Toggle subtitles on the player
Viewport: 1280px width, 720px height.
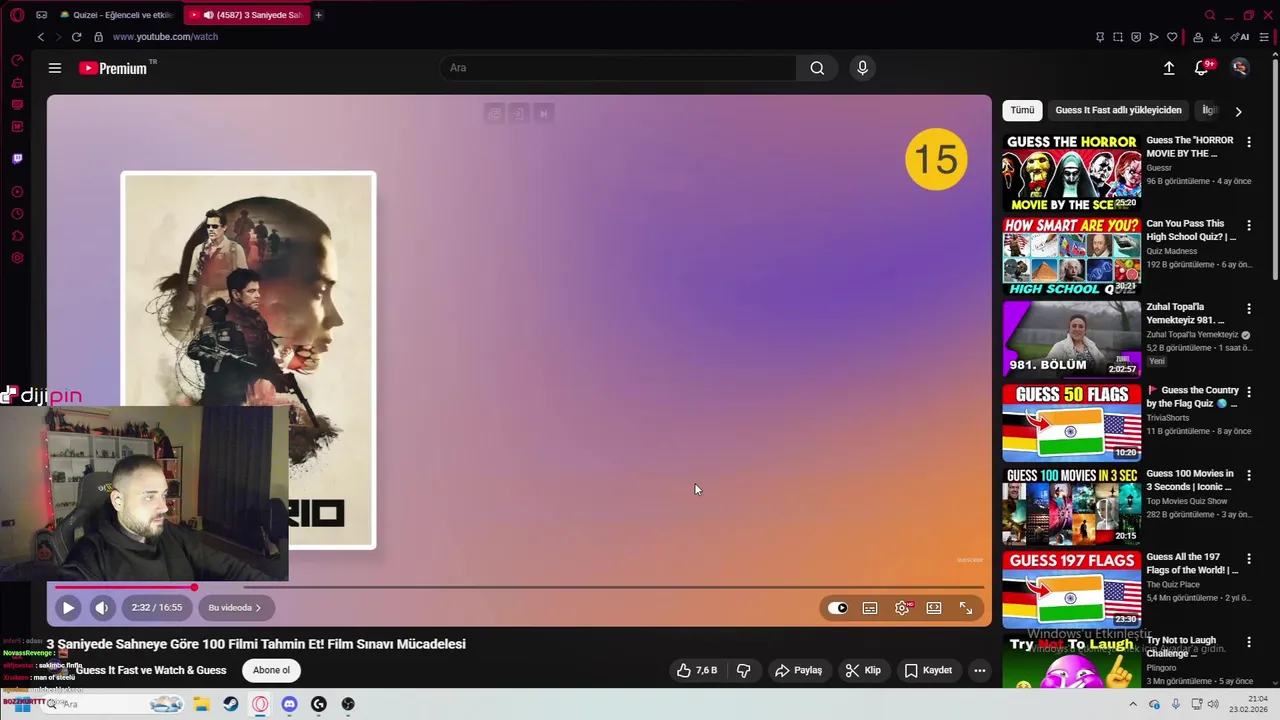tap(870, 608)
